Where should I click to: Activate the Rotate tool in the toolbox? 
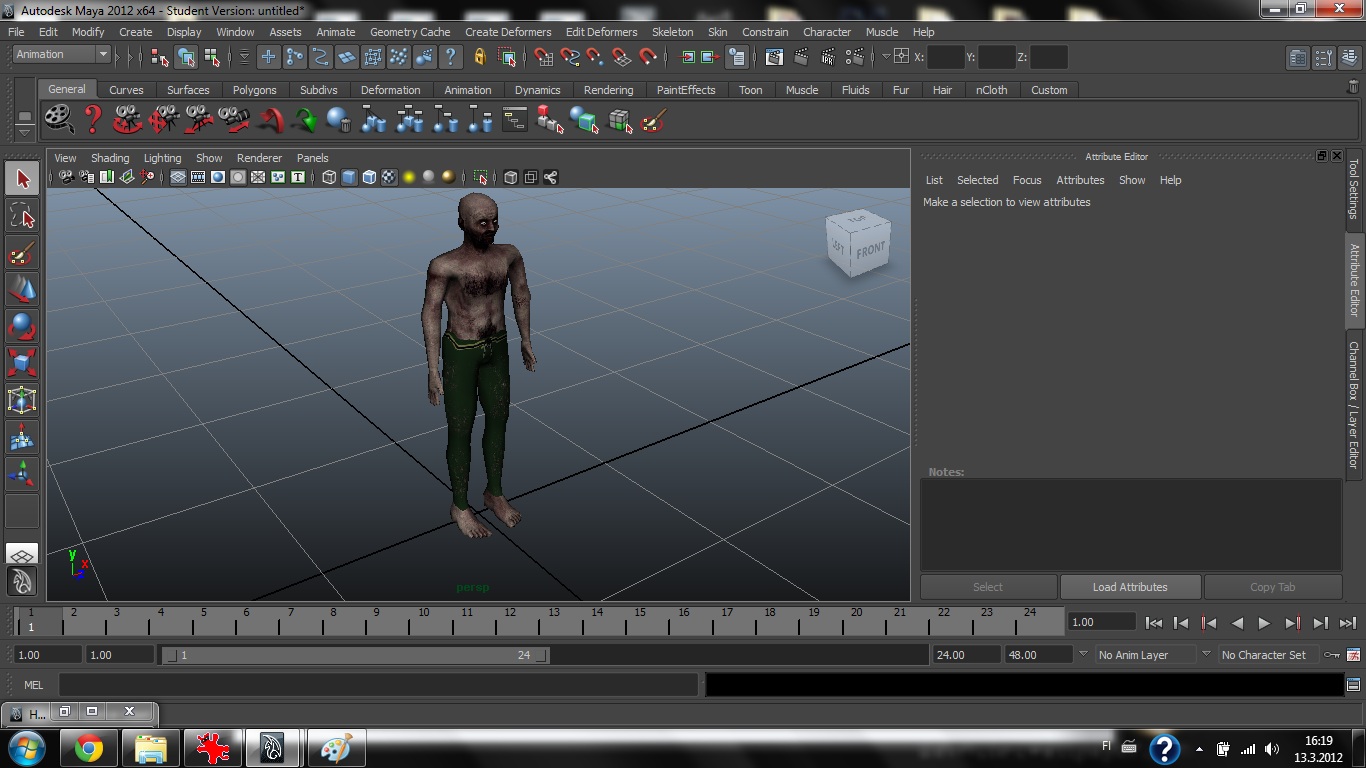[x=22, y=325]
